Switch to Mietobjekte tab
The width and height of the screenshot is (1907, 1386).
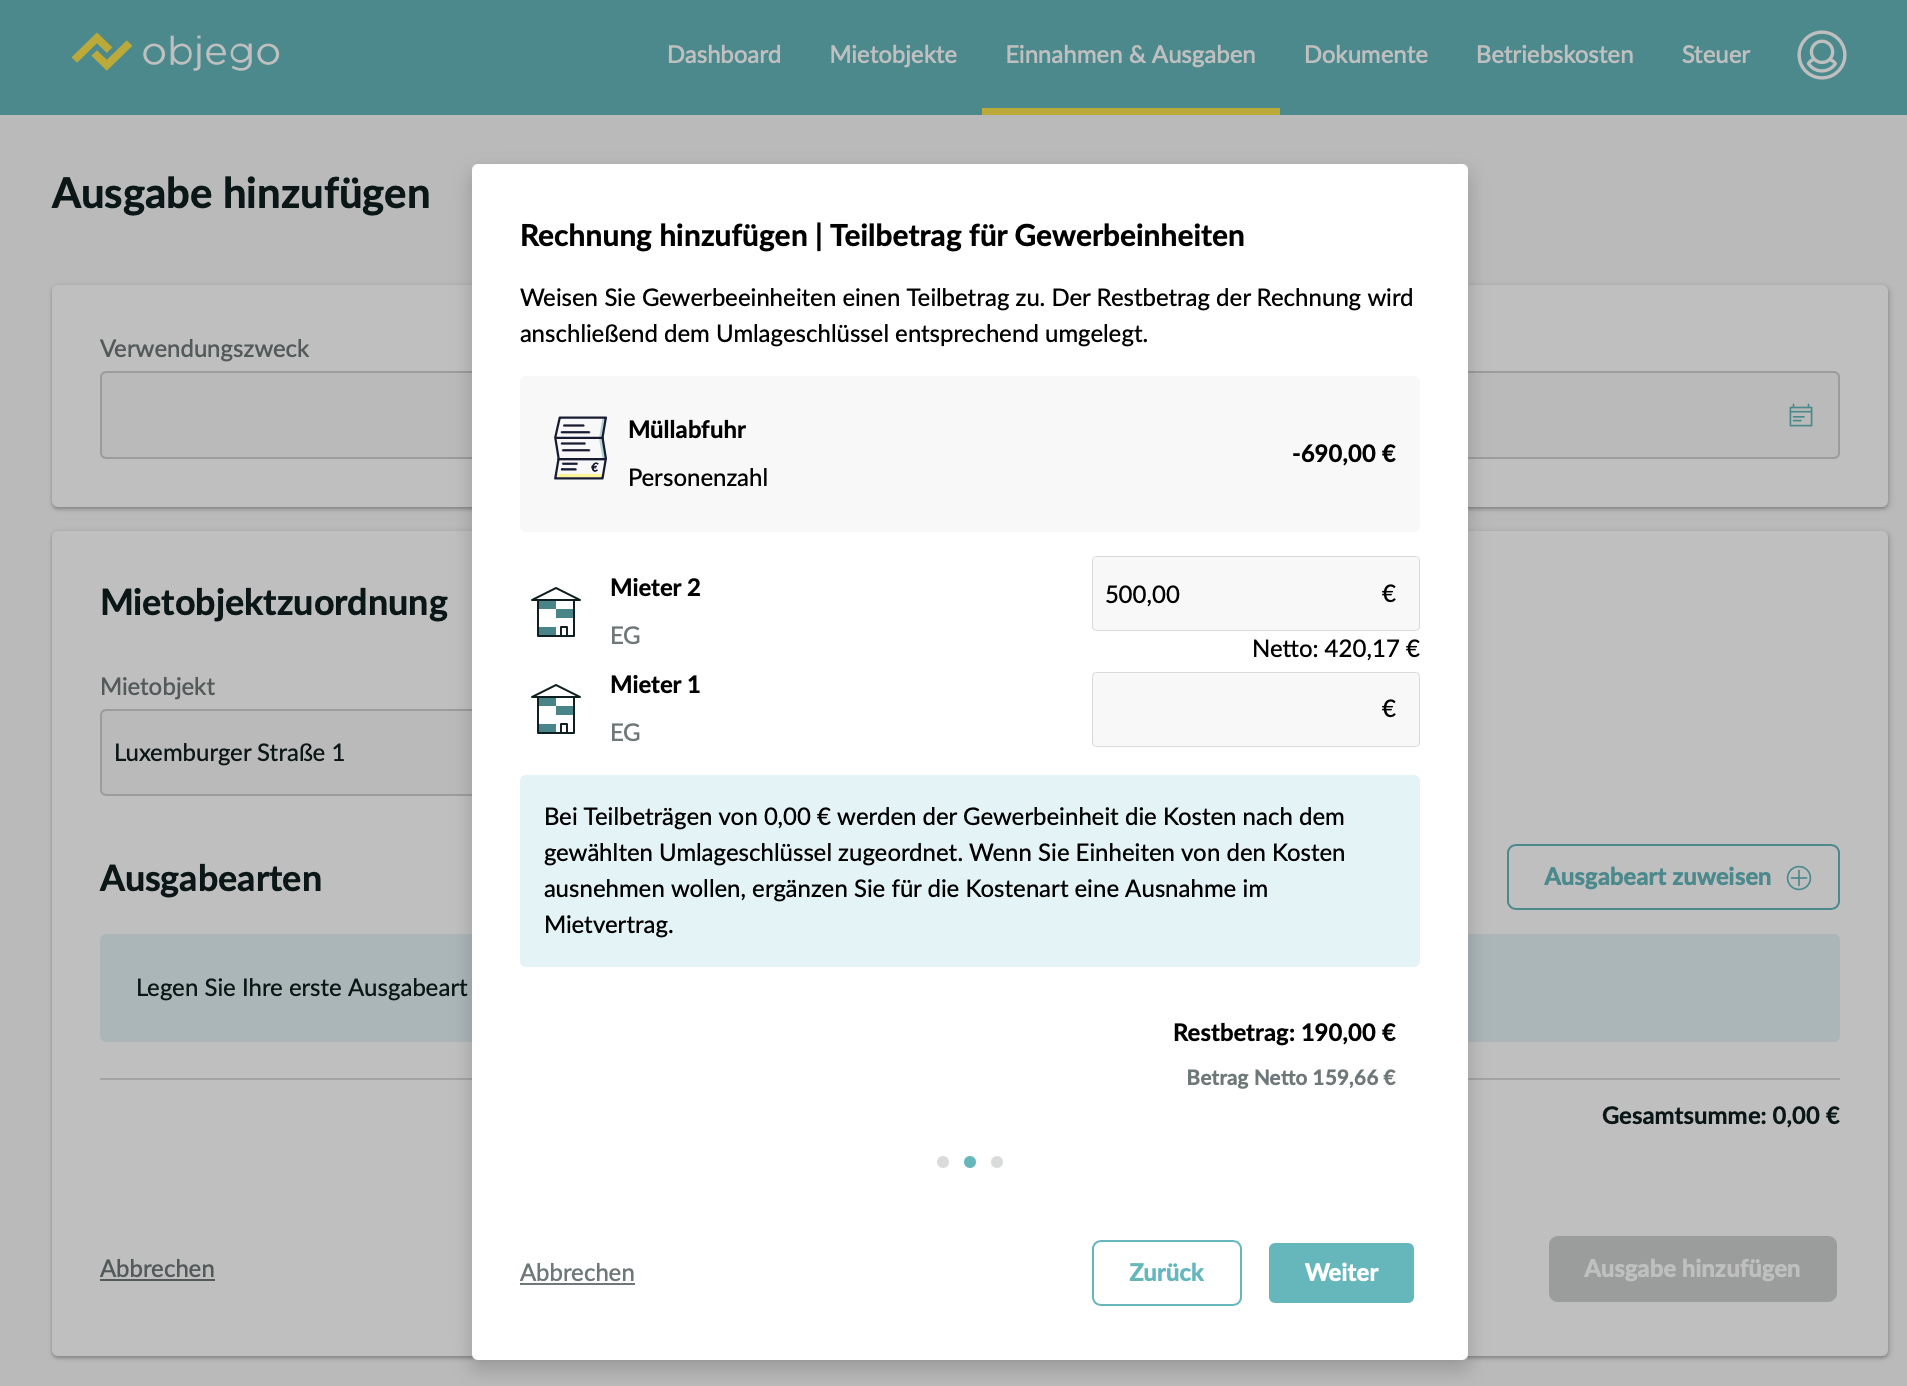893,55
